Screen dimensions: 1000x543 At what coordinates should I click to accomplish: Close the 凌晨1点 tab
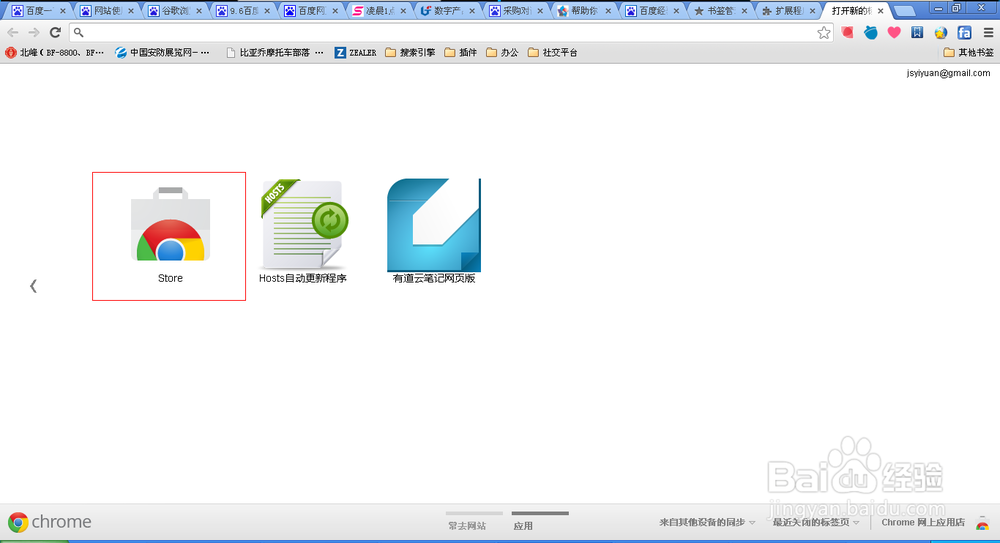point(403,11)
